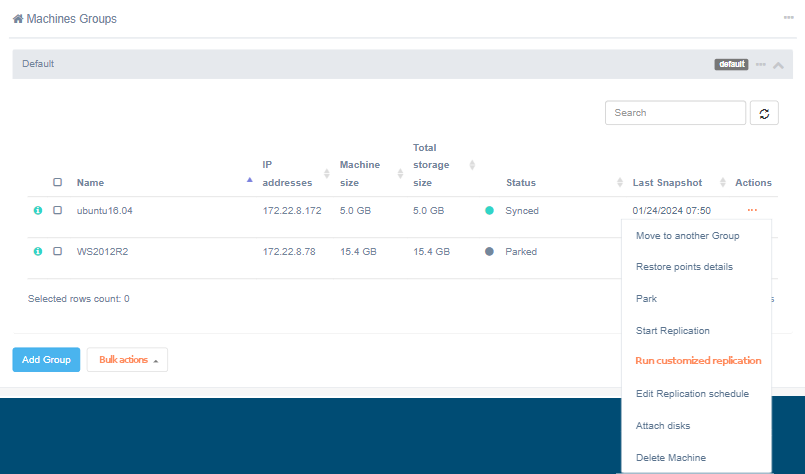This screenshot has height=474, width=805.
Task: Check the WS2012R2 row checkbox
Action: click(x=57, y=251)
